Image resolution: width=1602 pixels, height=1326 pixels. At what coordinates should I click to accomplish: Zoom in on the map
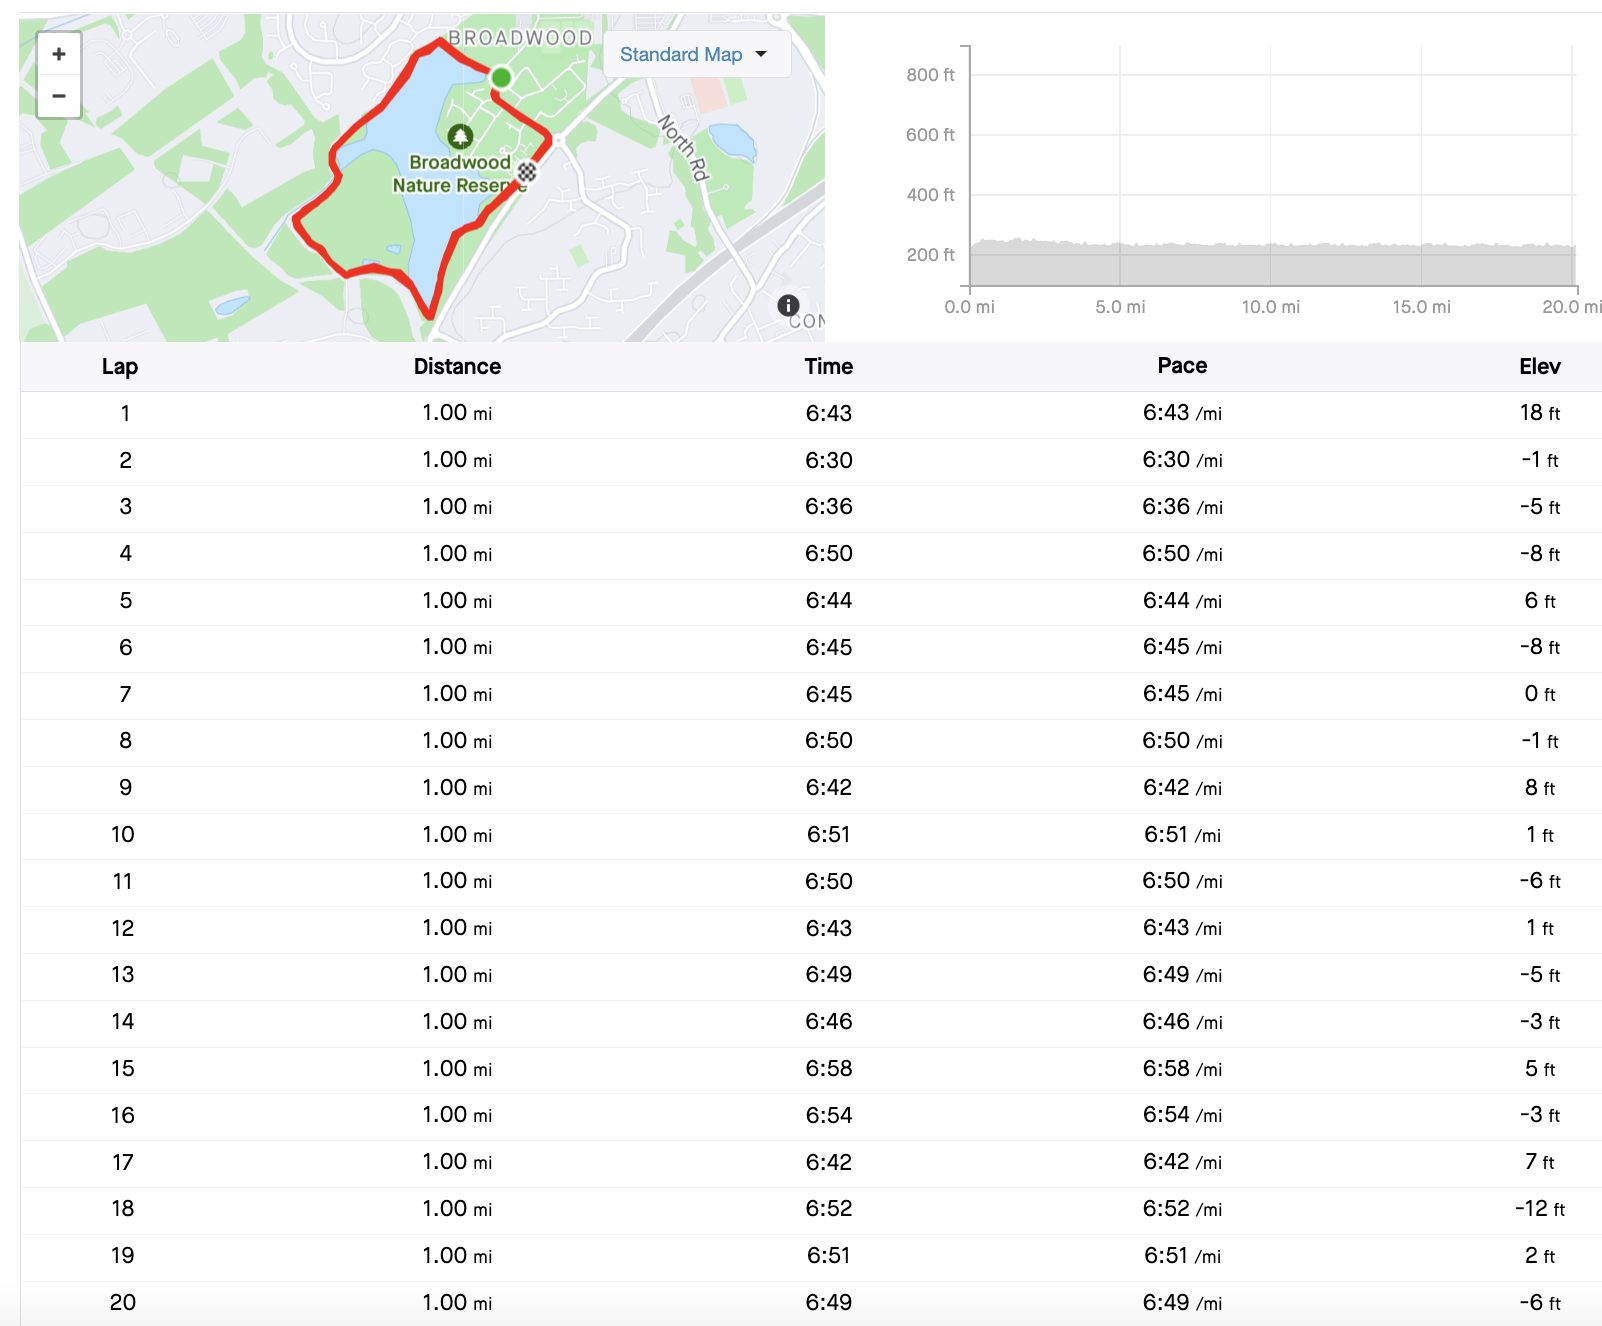pos(59,54)
